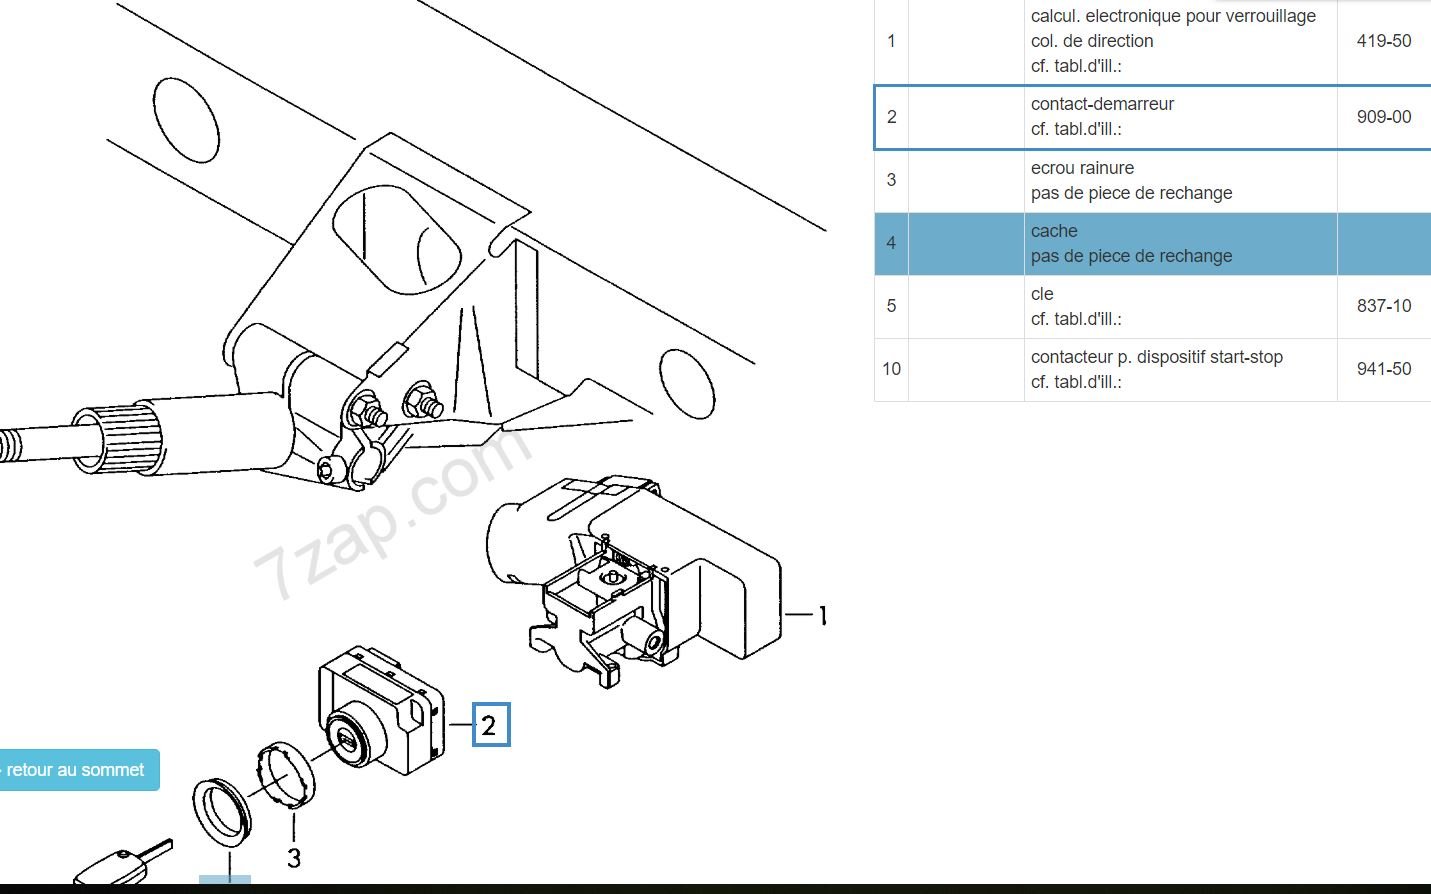1431x894 pixels.
Task: Open illustration link 909-00
Action: point(1383,117)
